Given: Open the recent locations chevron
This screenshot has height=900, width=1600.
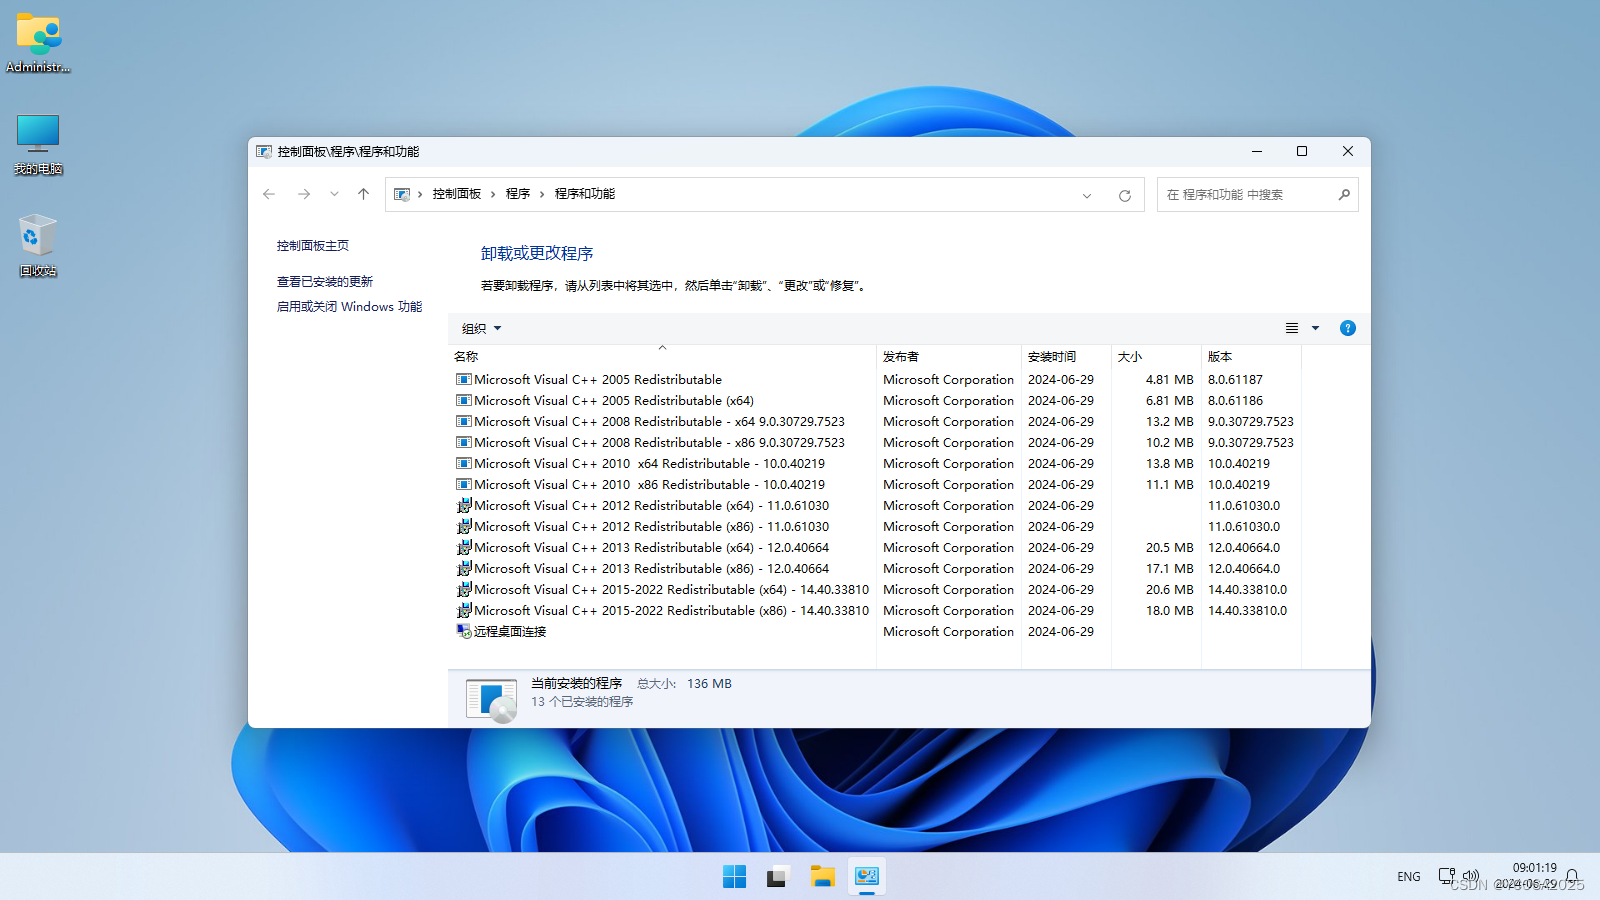Looking at the screenshot, I should pyautogui.click(x=334, y=194).
